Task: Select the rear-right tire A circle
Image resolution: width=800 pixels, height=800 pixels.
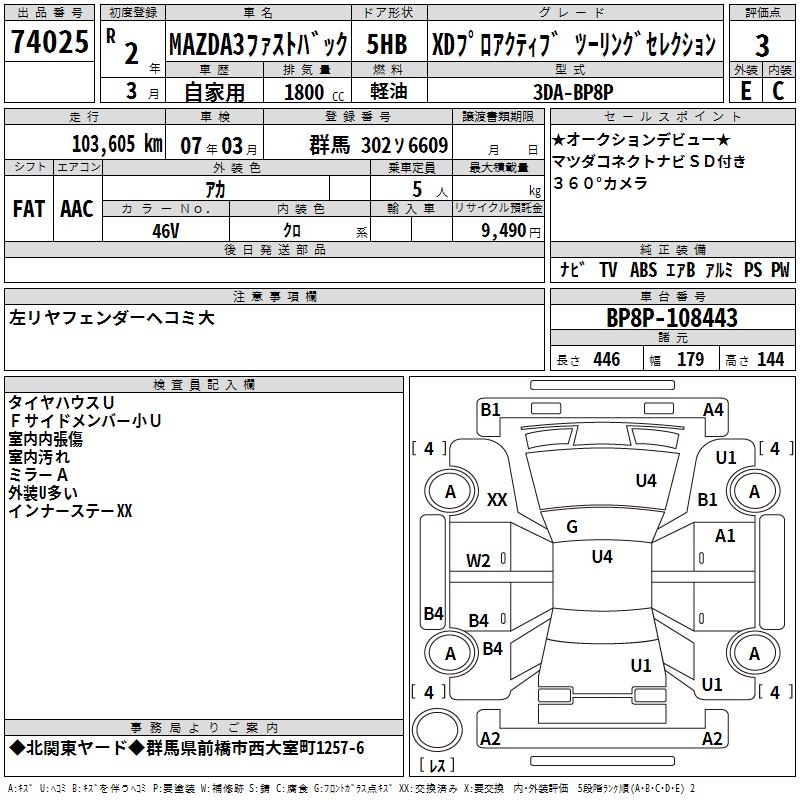Action: pyautogui.click(x=754, y=654)
